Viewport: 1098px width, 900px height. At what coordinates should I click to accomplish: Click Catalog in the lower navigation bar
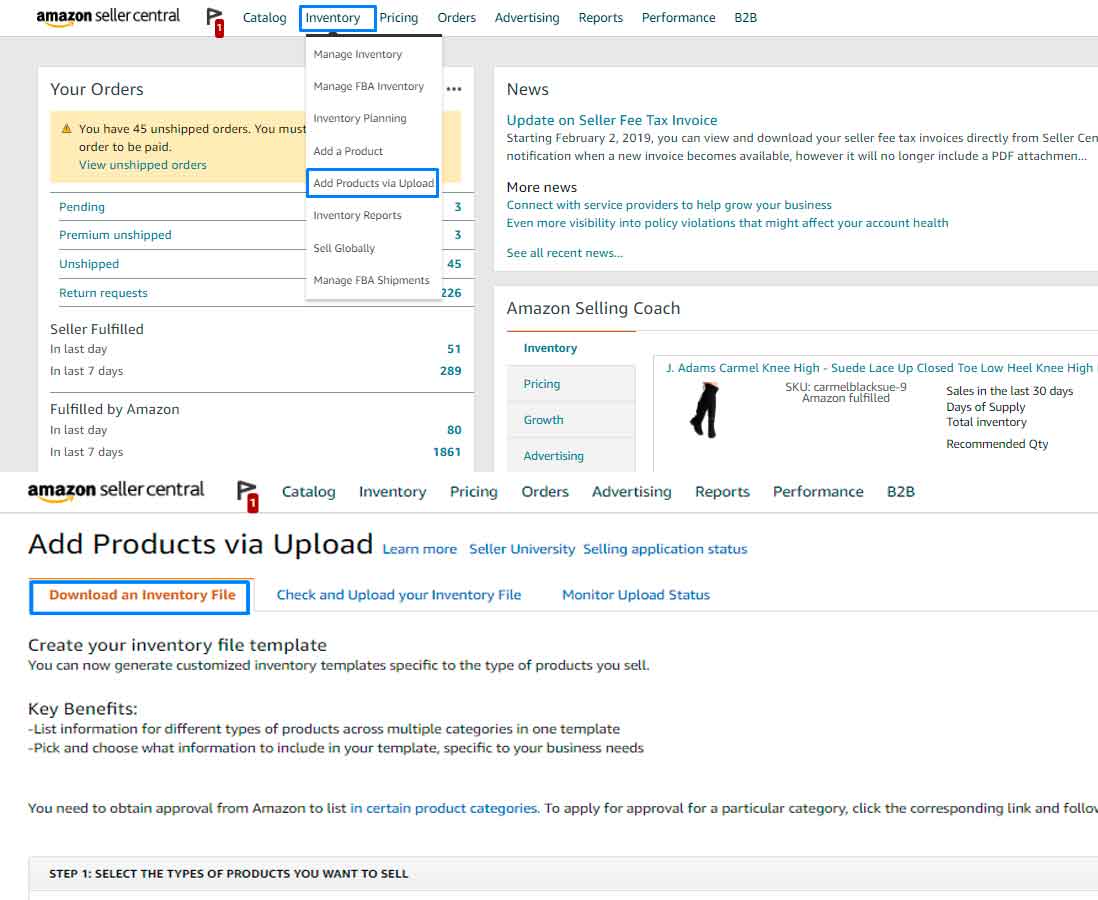(309, 492)
